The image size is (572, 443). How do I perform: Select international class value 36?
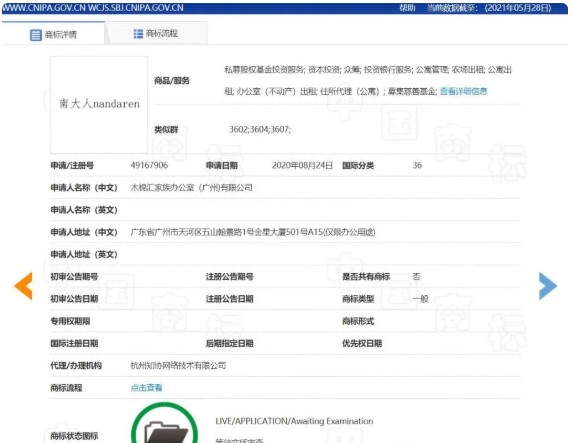pos(417,165)
